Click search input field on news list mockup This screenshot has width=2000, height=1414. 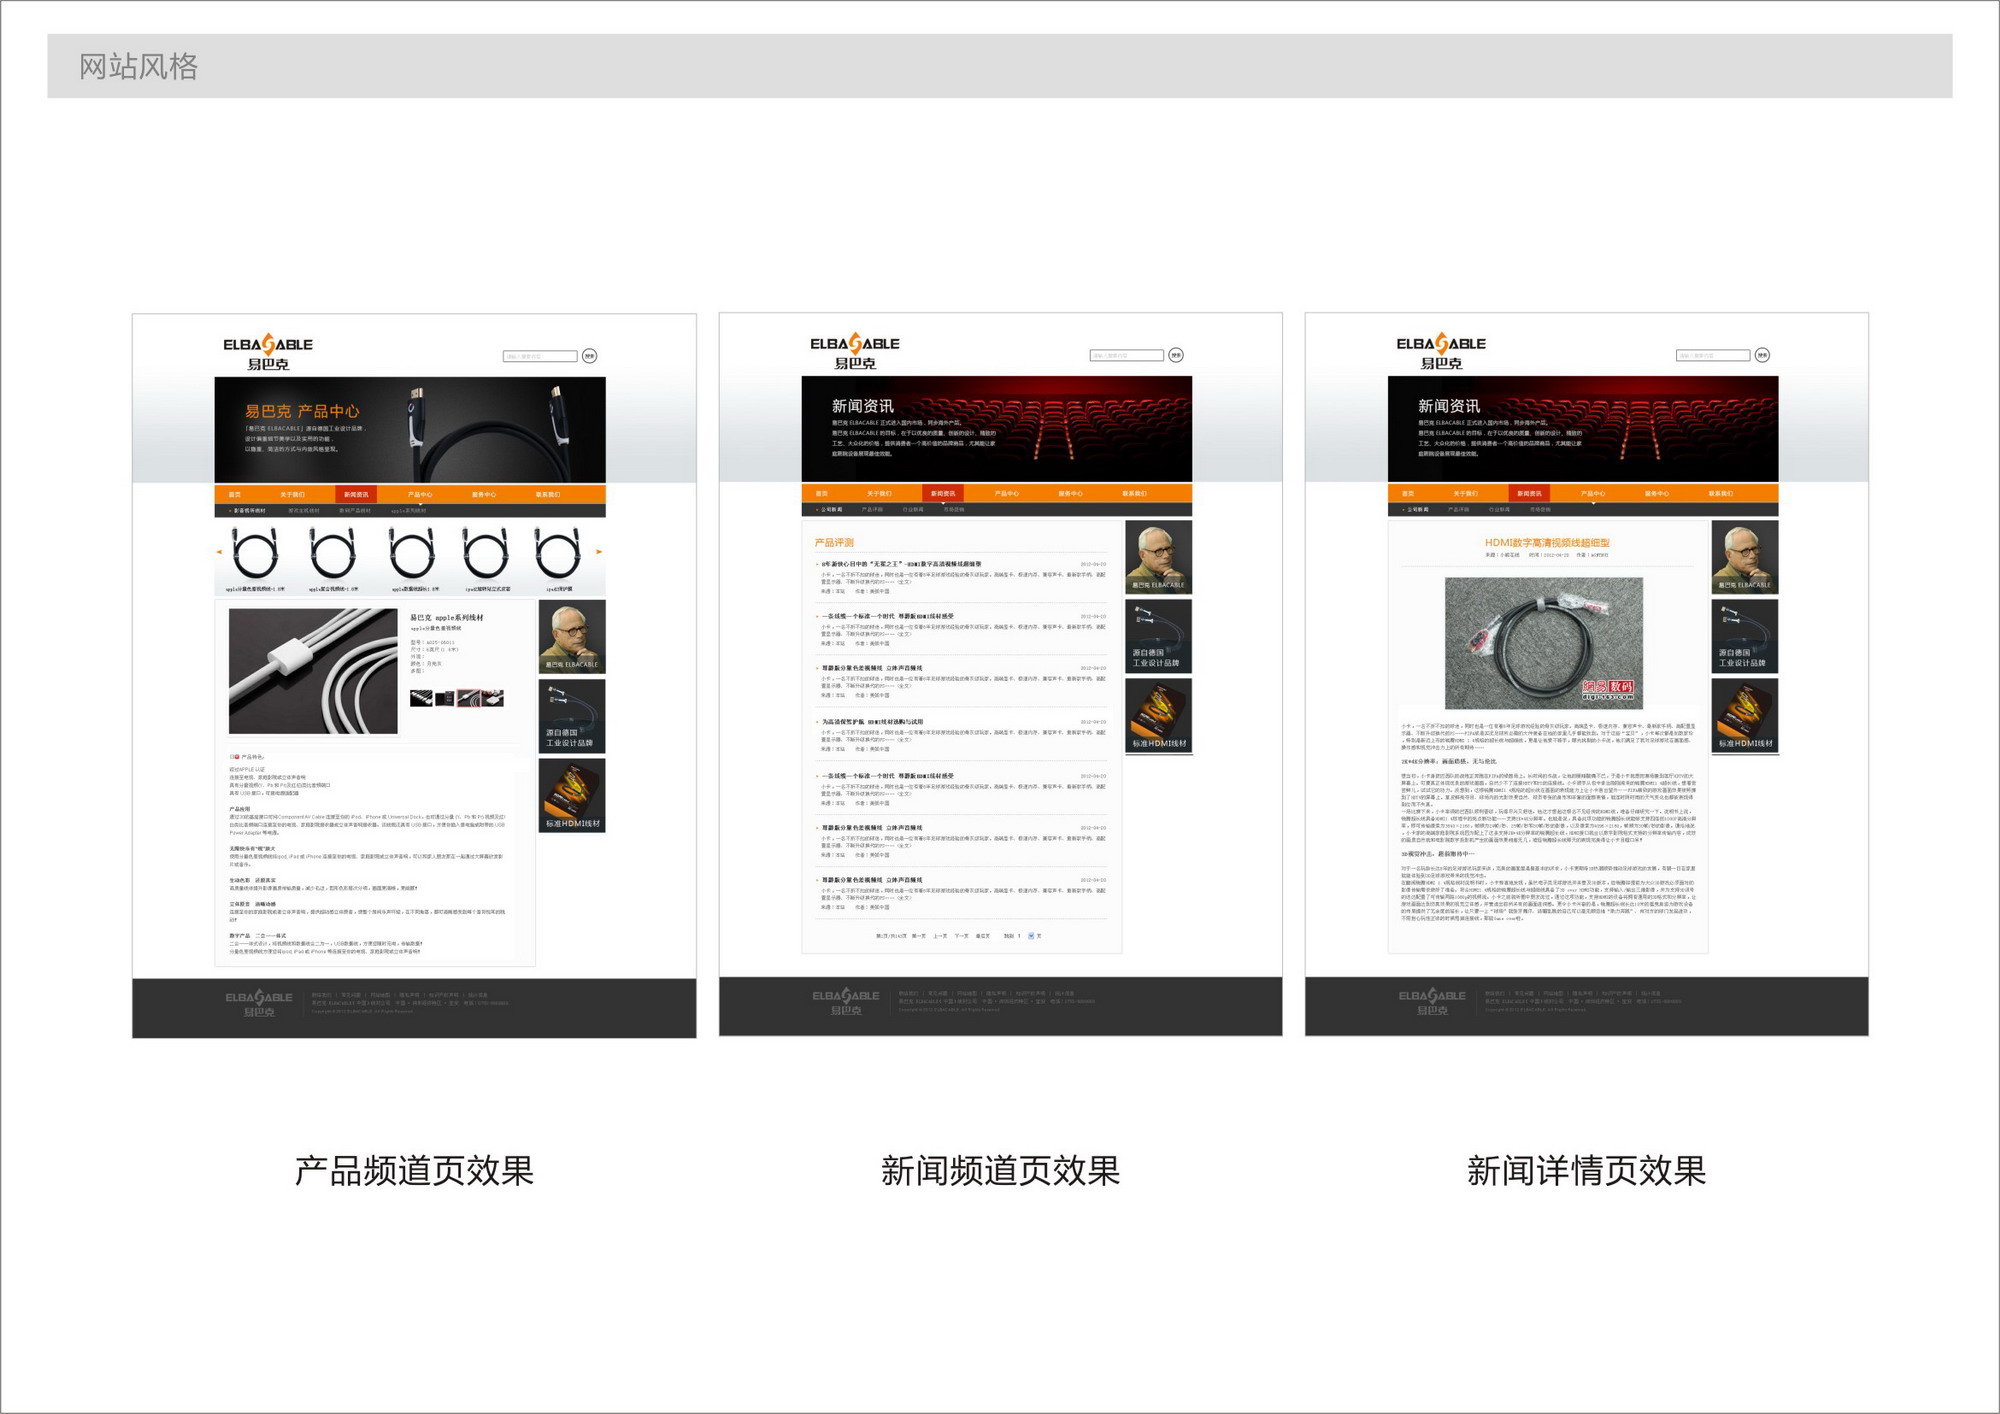click(1127, 355)
